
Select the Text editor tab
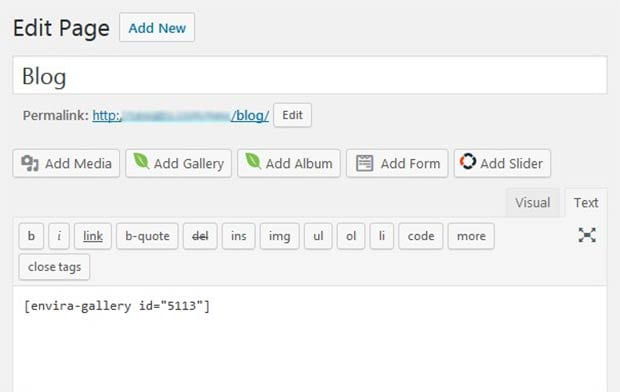point(586,203)
